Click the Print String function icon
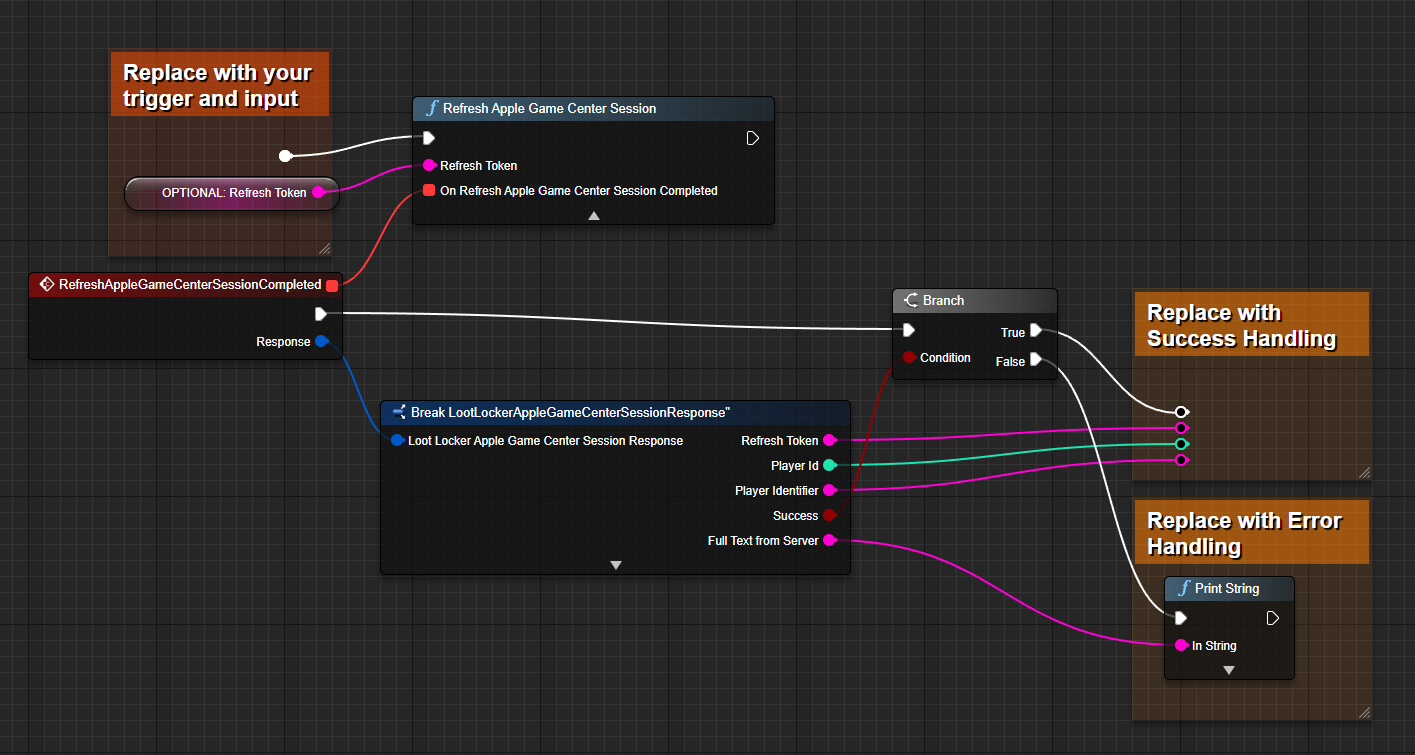Viewport: 1415px width, 755px height. (x=1184, y=588)
